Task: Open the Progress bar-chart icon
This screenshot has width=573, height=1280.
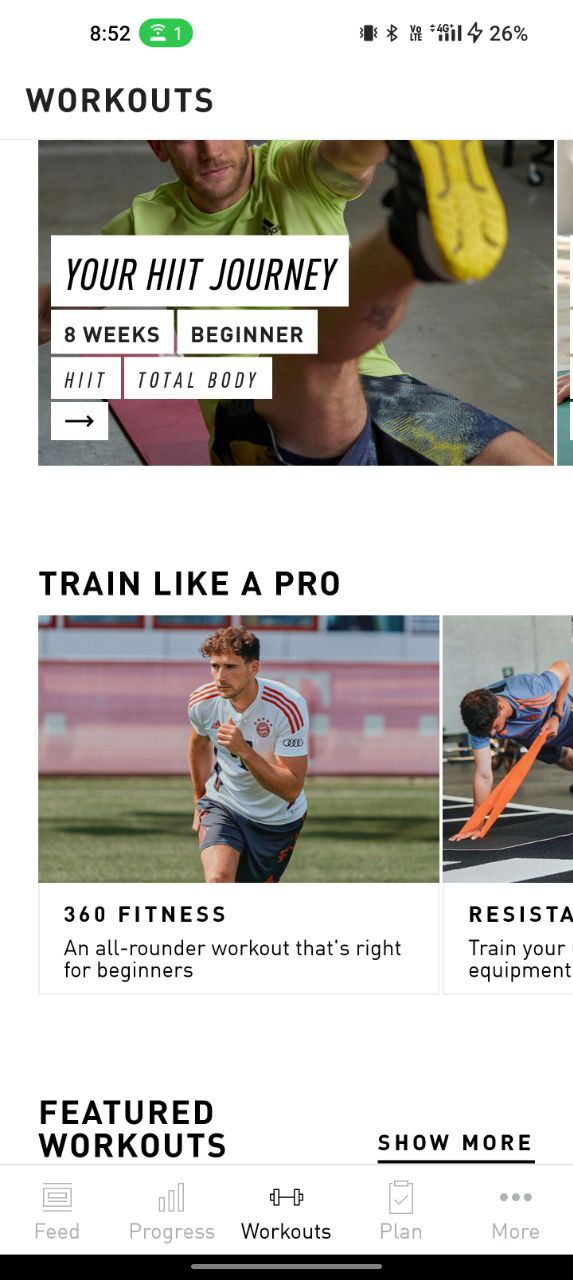Action: pyautogui.click(x=172, y=1196)
